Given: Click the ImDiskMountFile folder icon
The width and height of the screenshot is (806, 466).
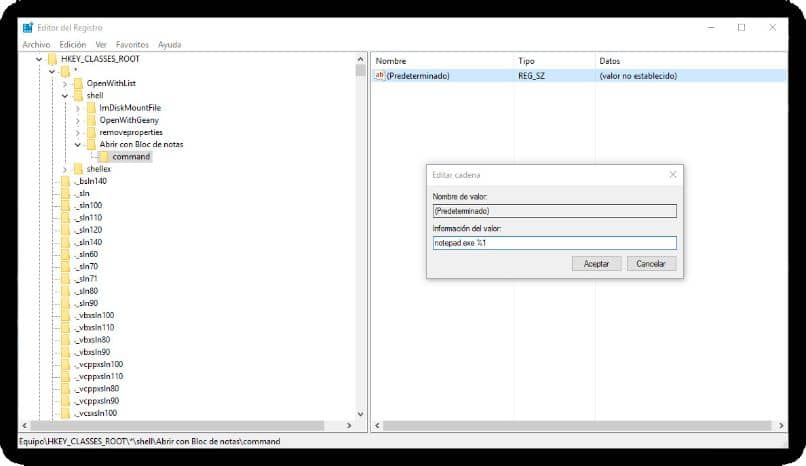Looking at the screenshot, I should pyautogui.click(x=91, y=108).
